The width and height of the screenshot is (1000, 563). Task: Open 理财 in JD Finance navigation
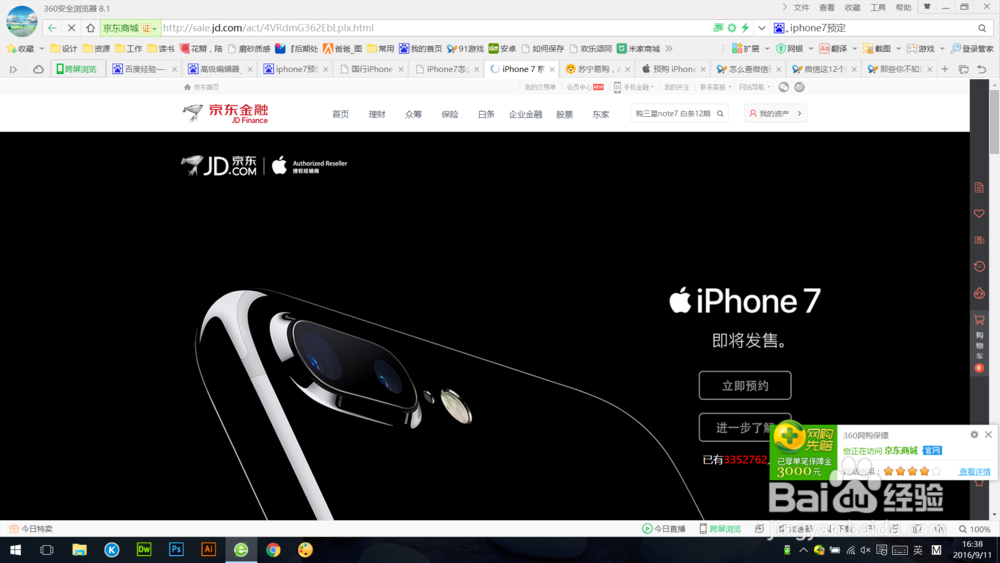pyautogui.click(x=377, y=114)
